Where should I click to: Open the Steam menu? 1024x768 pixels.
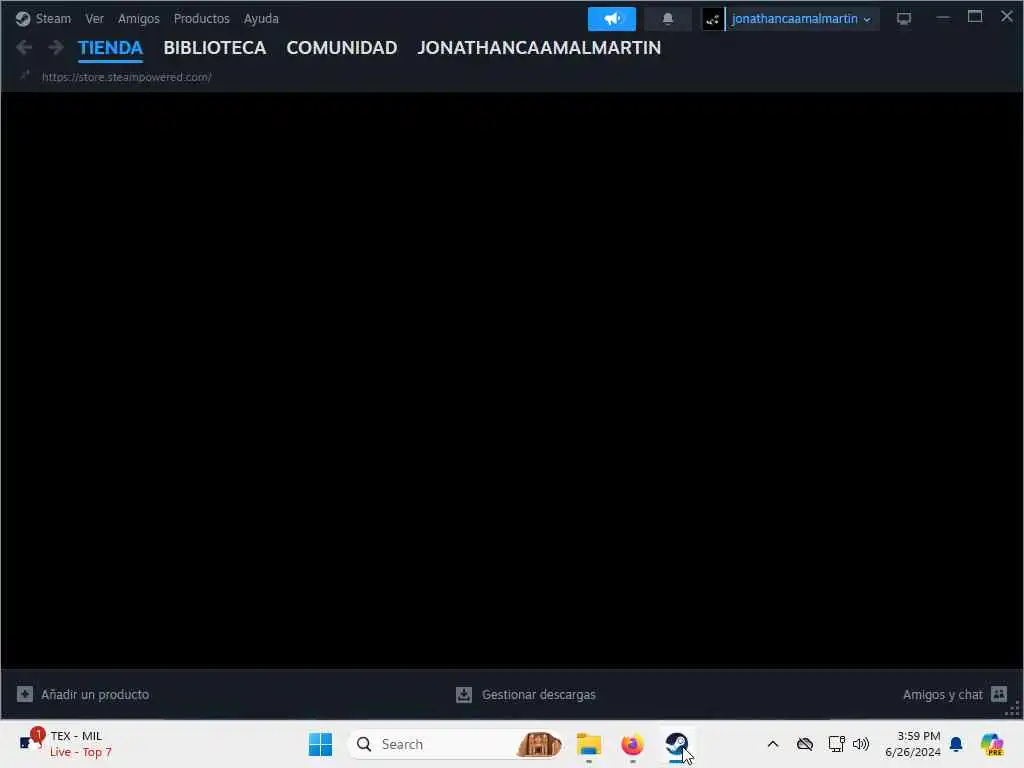click(53, 18)
